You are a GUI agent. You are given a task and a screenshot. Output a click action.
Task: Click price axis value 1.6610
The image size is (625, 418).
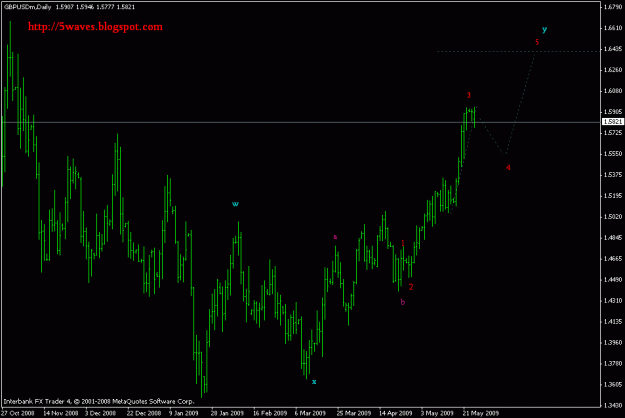[x=613, y=28]
